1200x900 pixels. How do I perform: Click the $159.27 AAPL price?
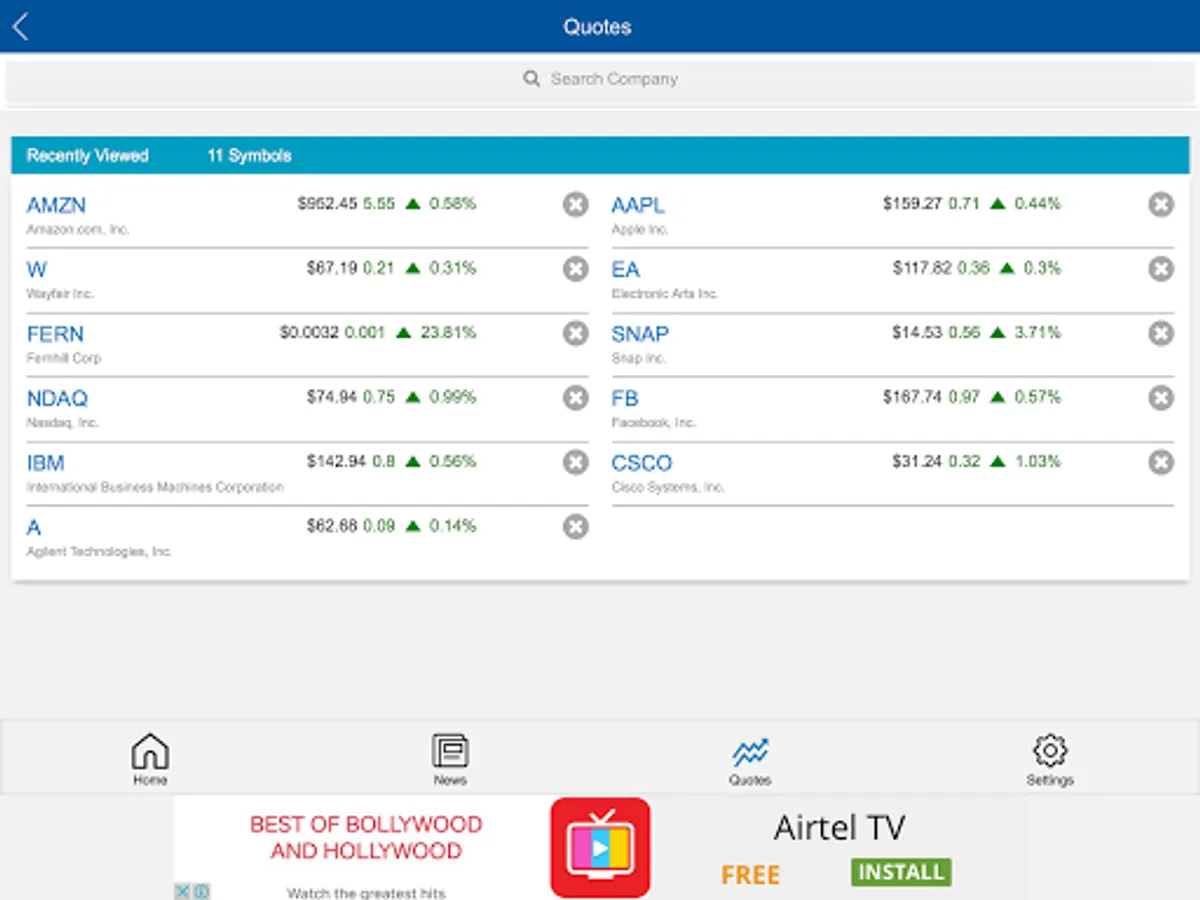coord(912,204)
